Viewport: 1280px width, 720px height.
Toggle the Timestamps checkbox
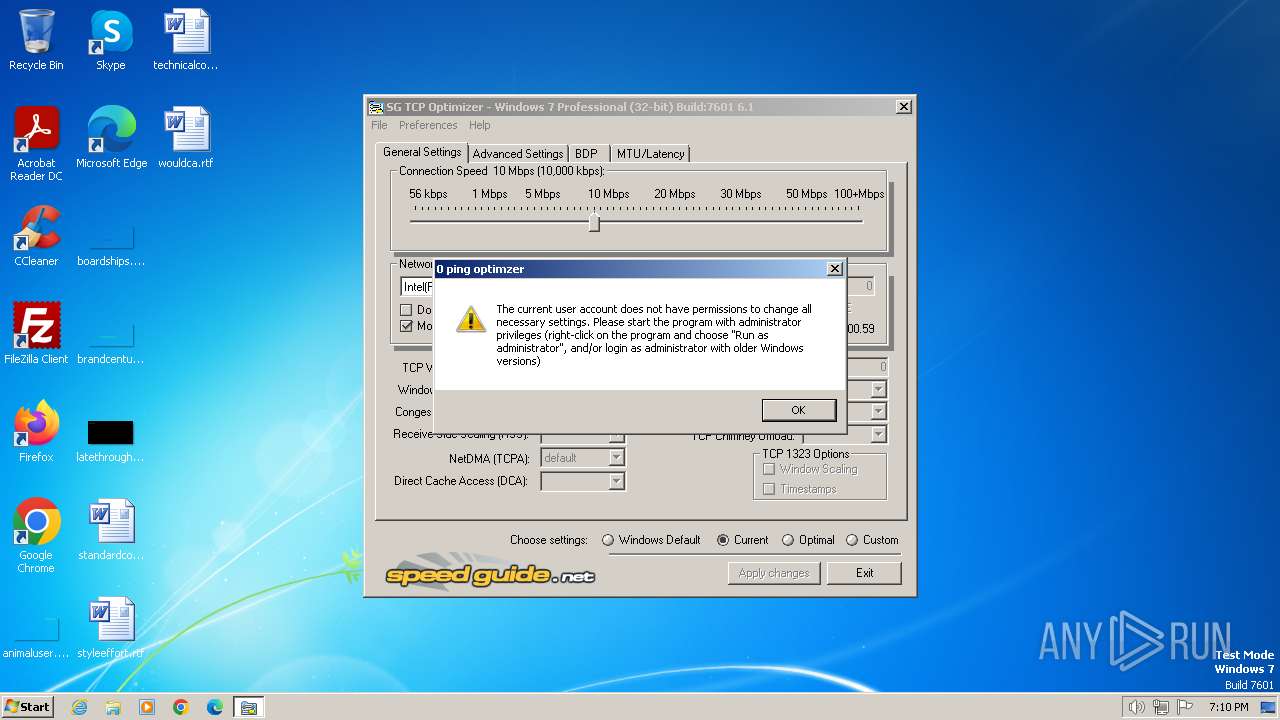(x=769, y=489)
